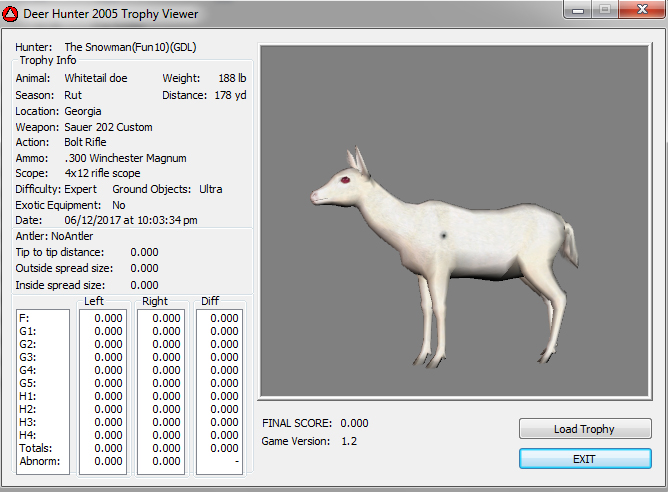Click the deer's red eye in preview
The image size is (668, 492).
coord(345,180)
